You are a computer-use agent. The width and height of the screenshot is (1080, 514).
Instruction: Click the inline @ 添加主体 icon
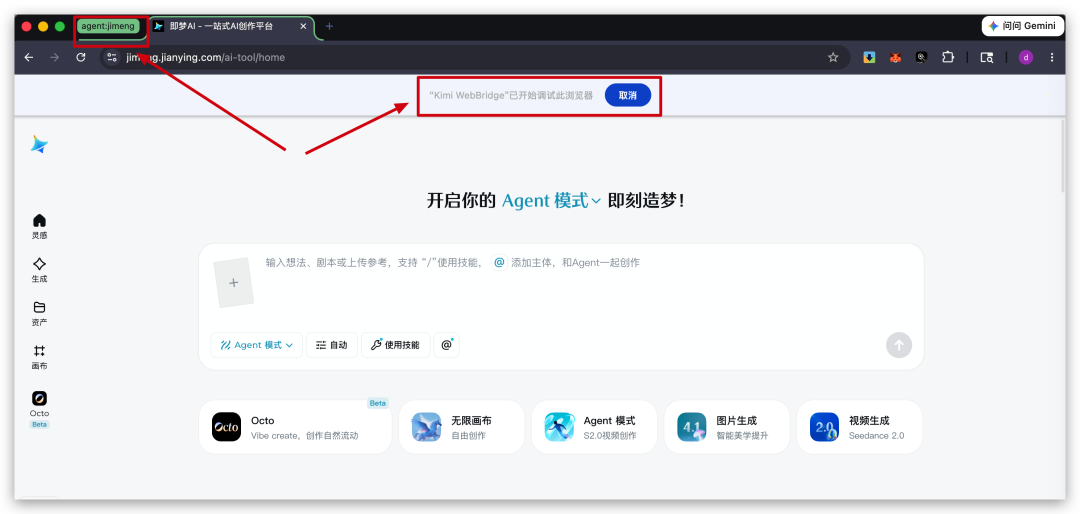point(499,263)
